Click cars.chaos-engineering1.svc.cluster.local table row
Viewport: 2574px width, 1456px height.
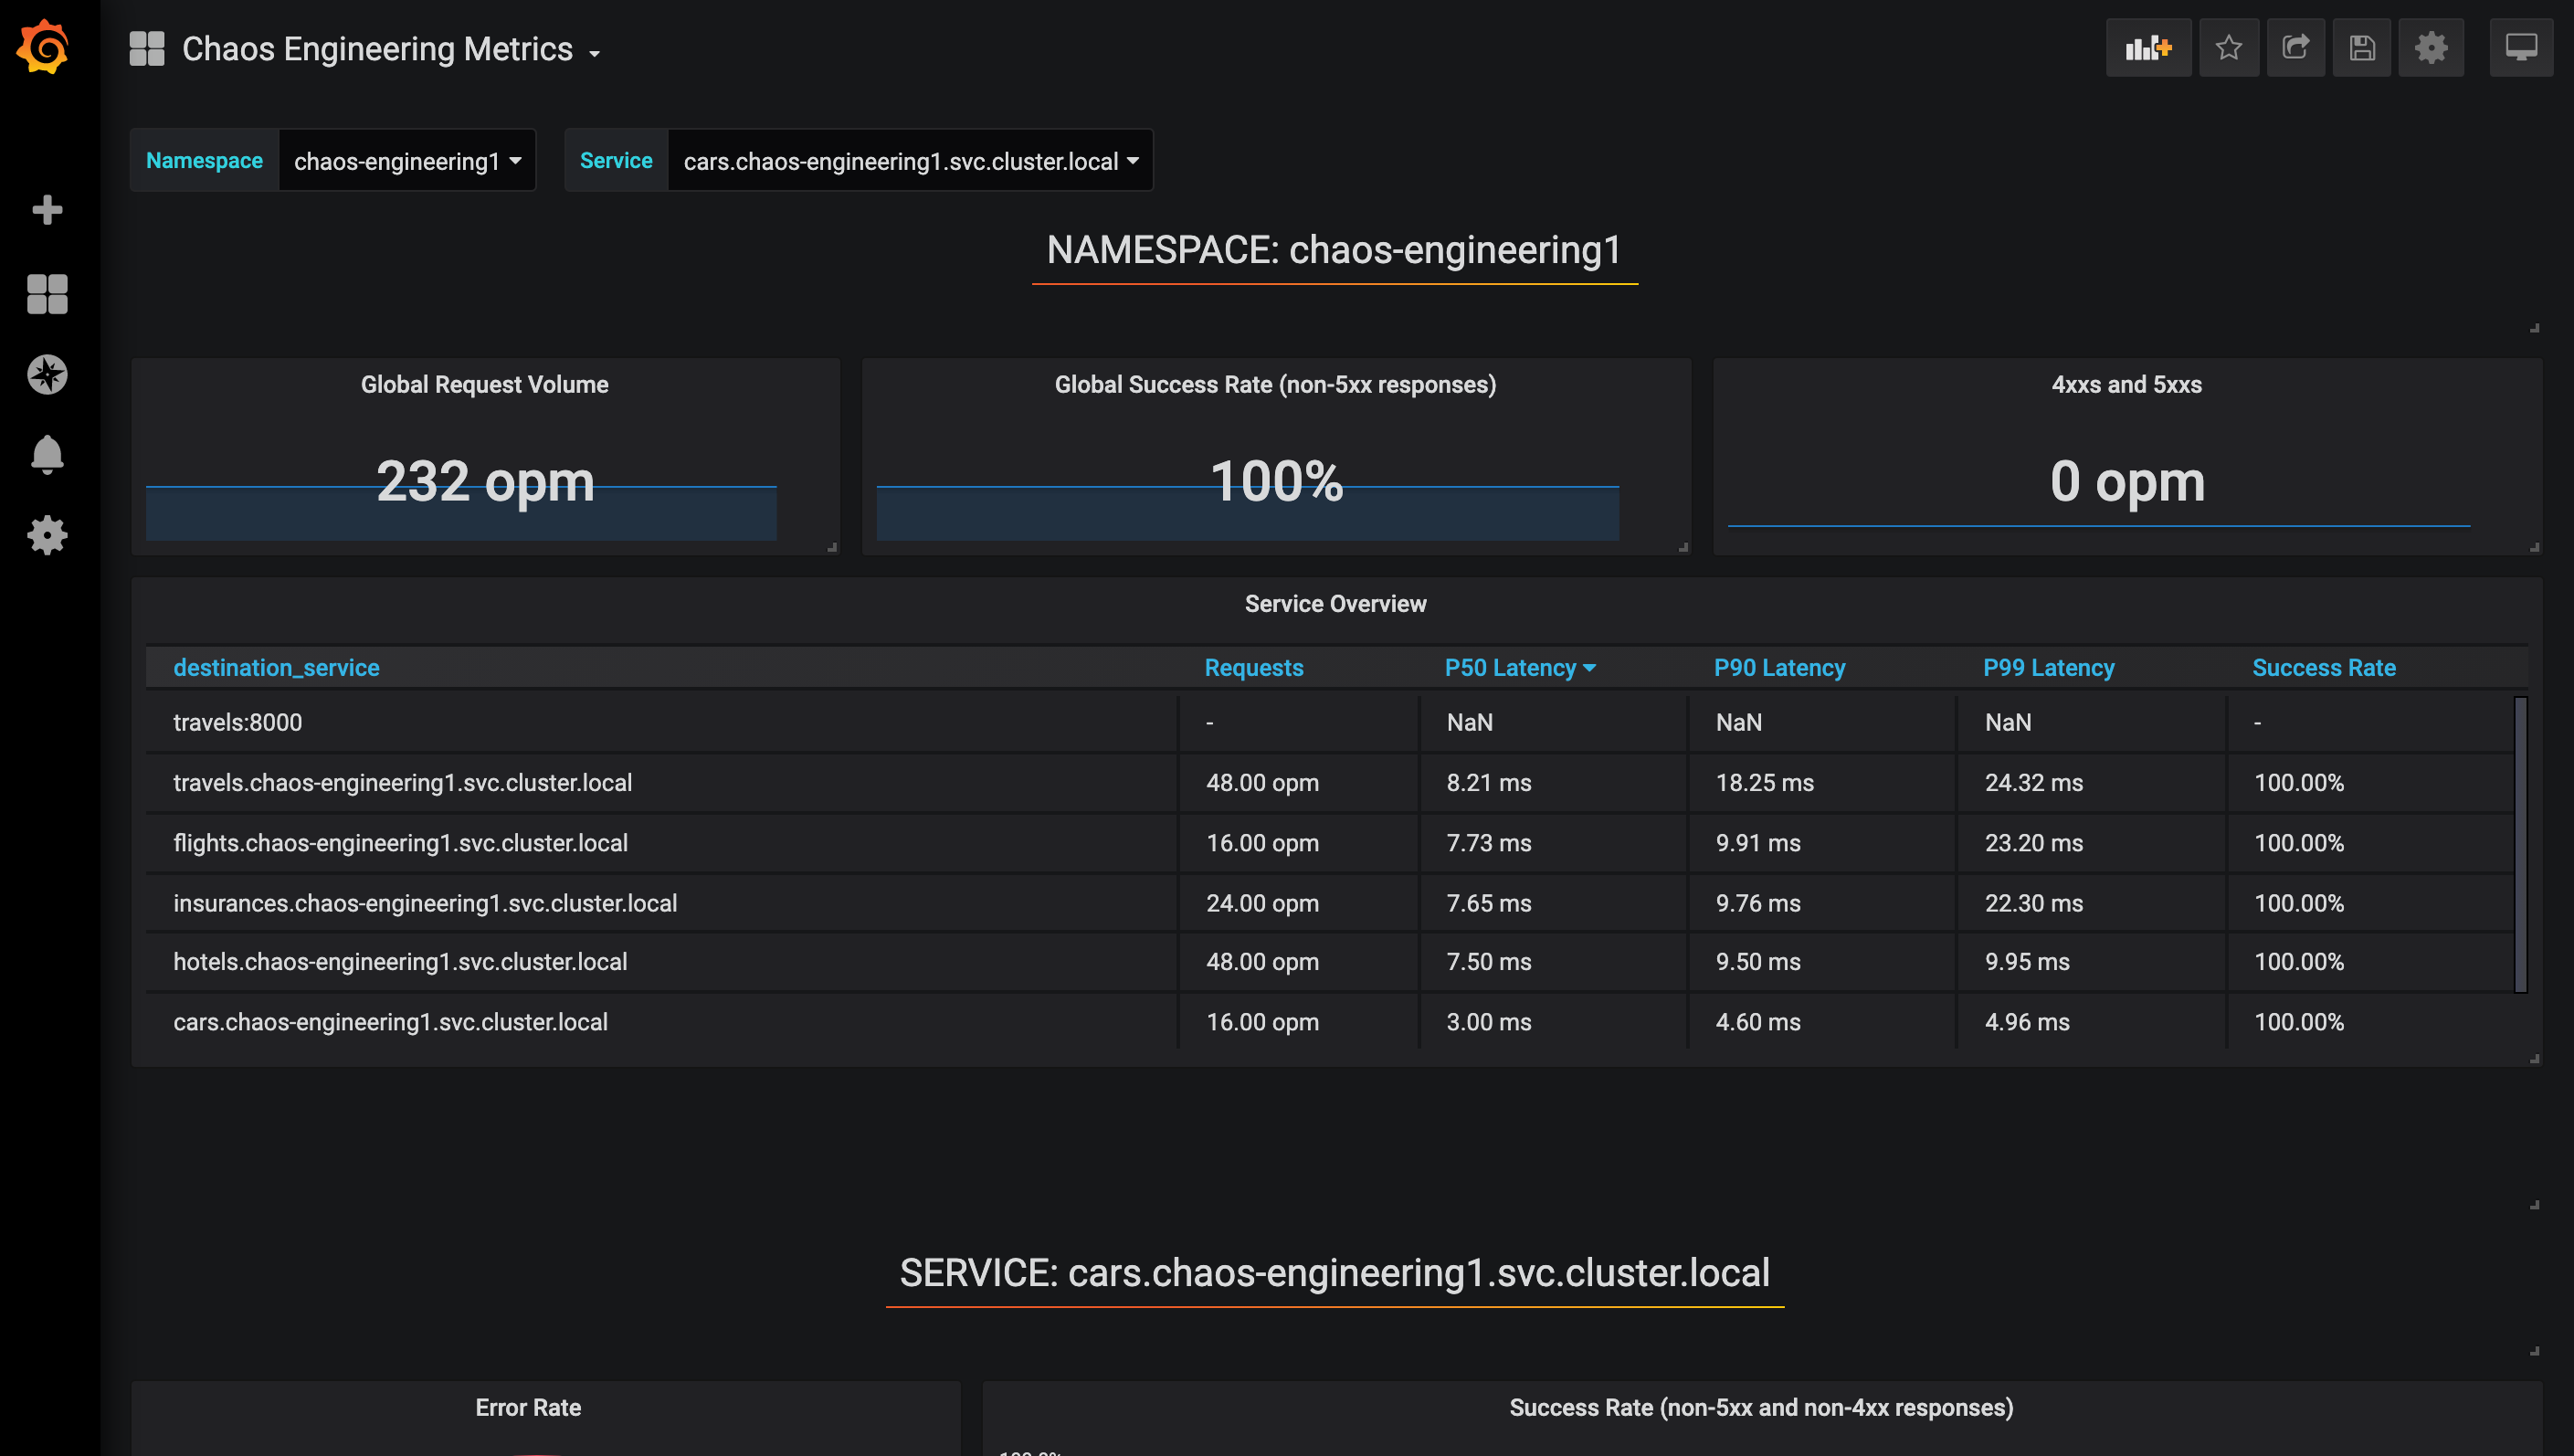pyautogui.click(x=1329, y=1021)
